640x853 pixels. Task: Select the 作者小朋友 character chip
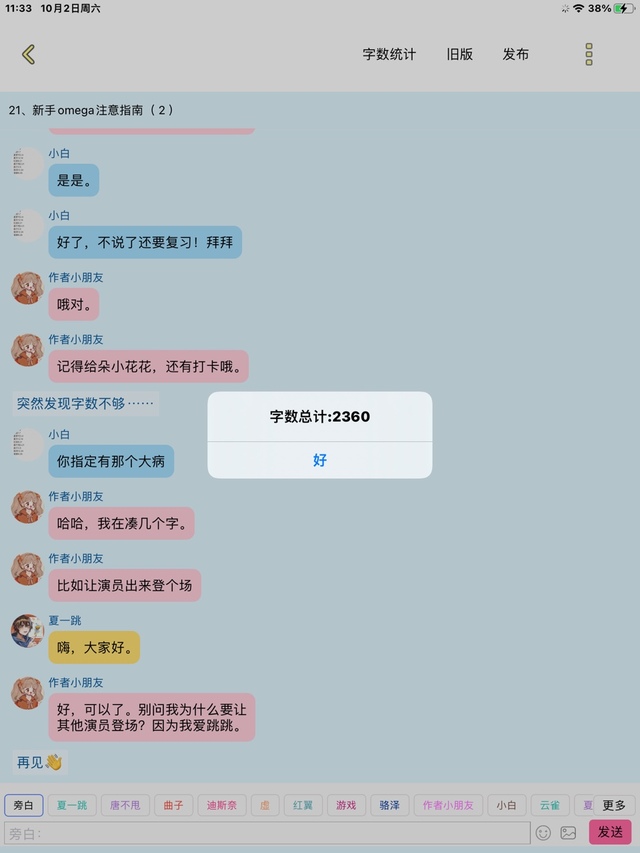click(448, 805)
